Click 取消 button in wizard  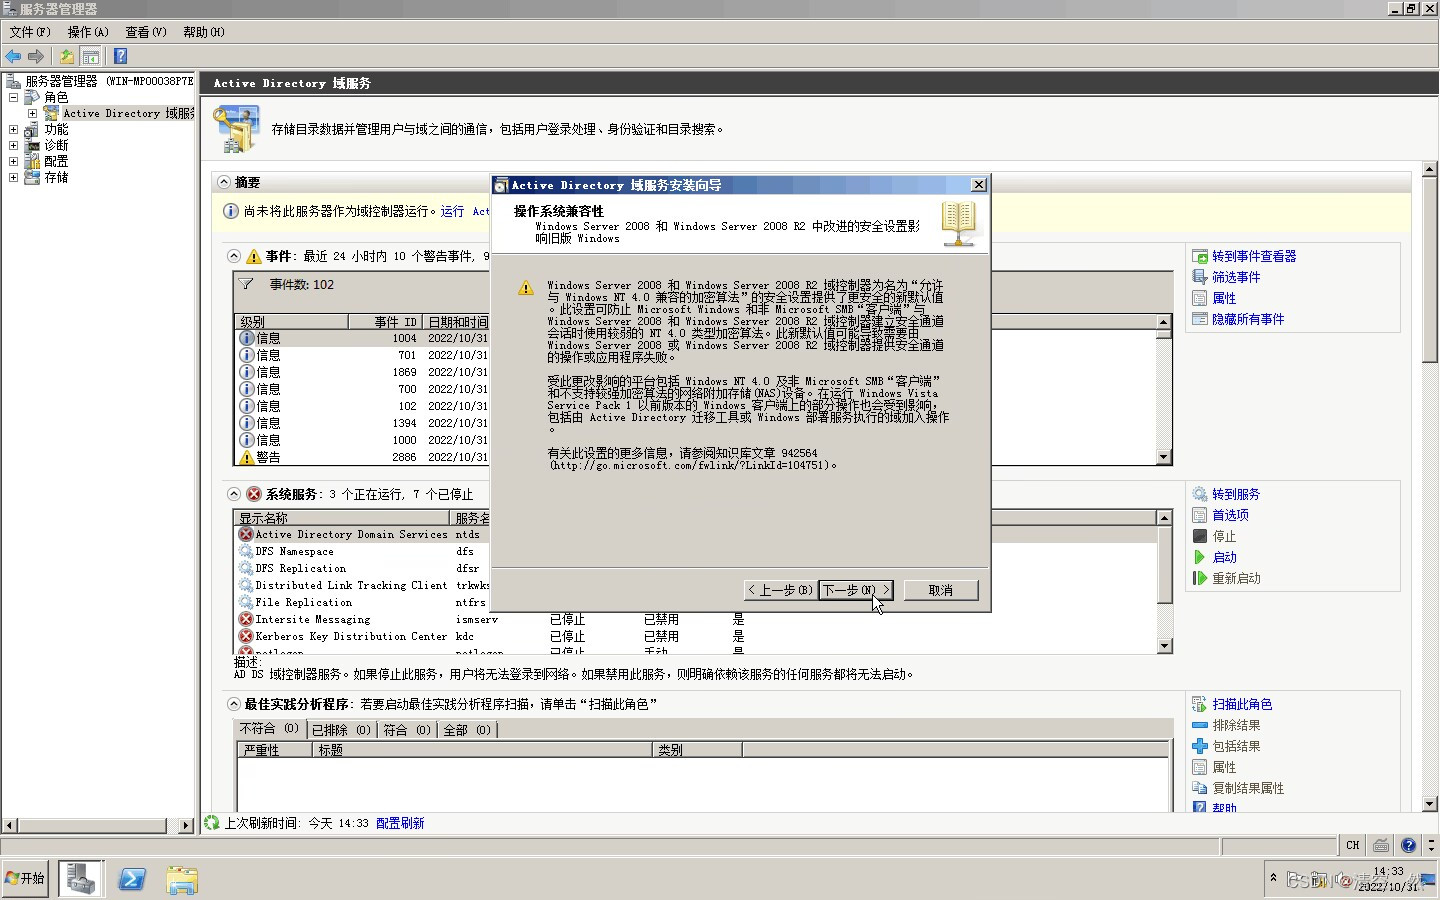click(941, 590)
